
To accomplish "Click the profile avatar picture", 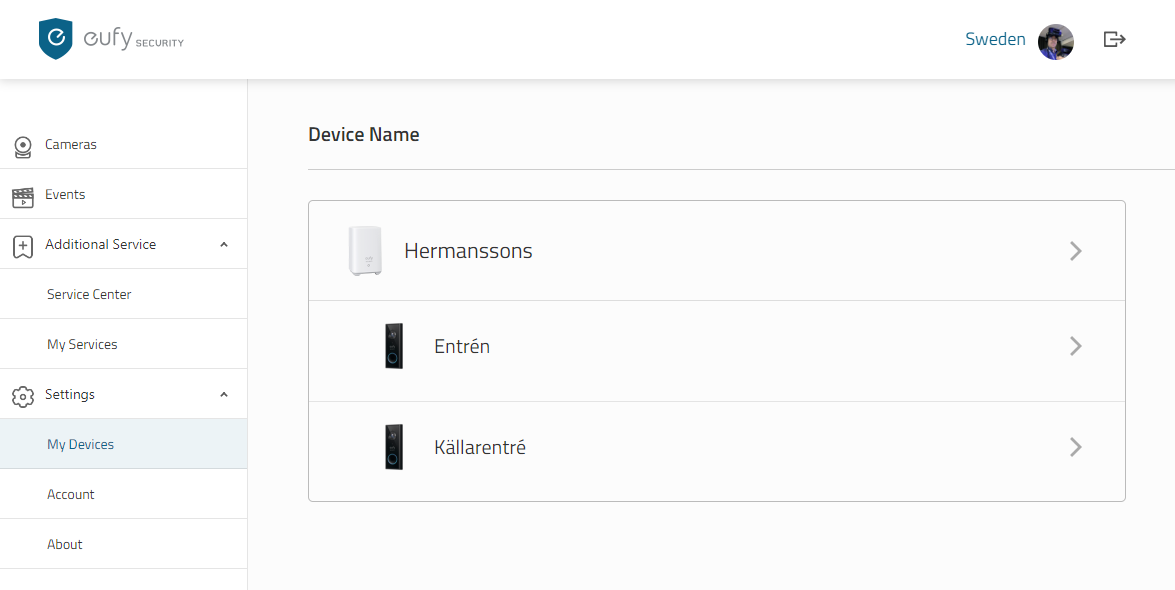I will pos(1056,41).
